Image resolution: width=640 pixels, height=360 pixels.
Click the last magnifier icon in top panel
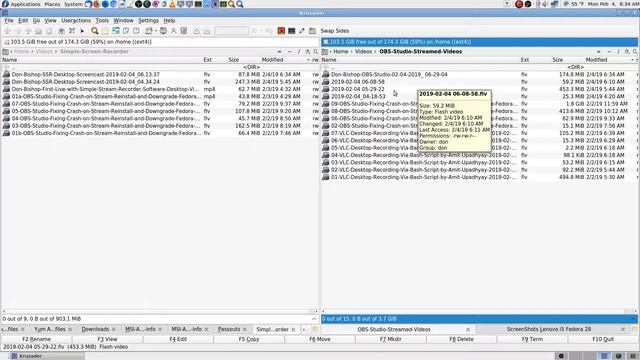coord(240,4)
